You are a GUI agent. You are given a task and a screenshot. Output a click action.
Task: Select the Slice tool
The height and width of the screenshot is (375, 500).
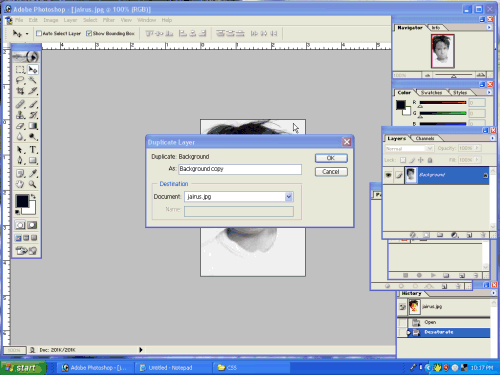(33, 91)
